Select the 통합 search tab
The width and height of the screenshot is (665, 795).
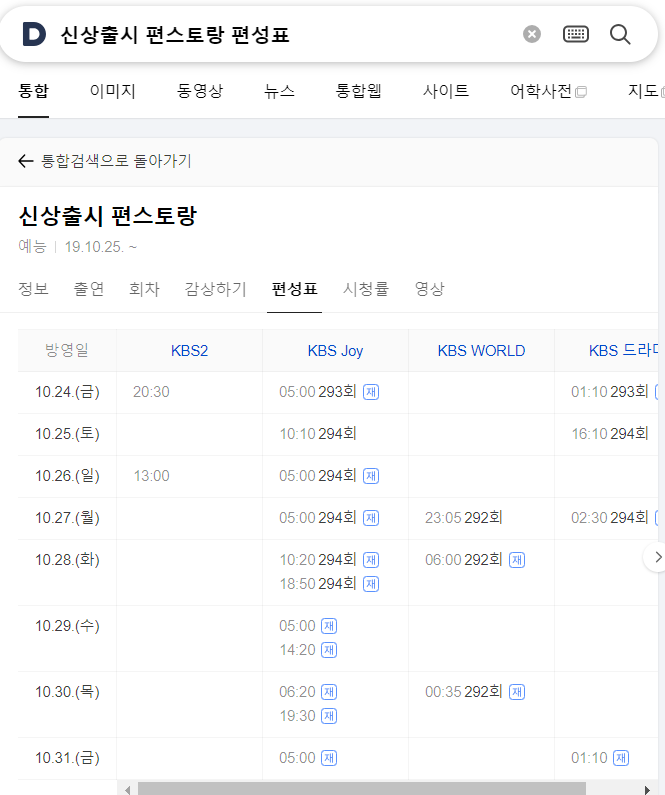(33, 91)
